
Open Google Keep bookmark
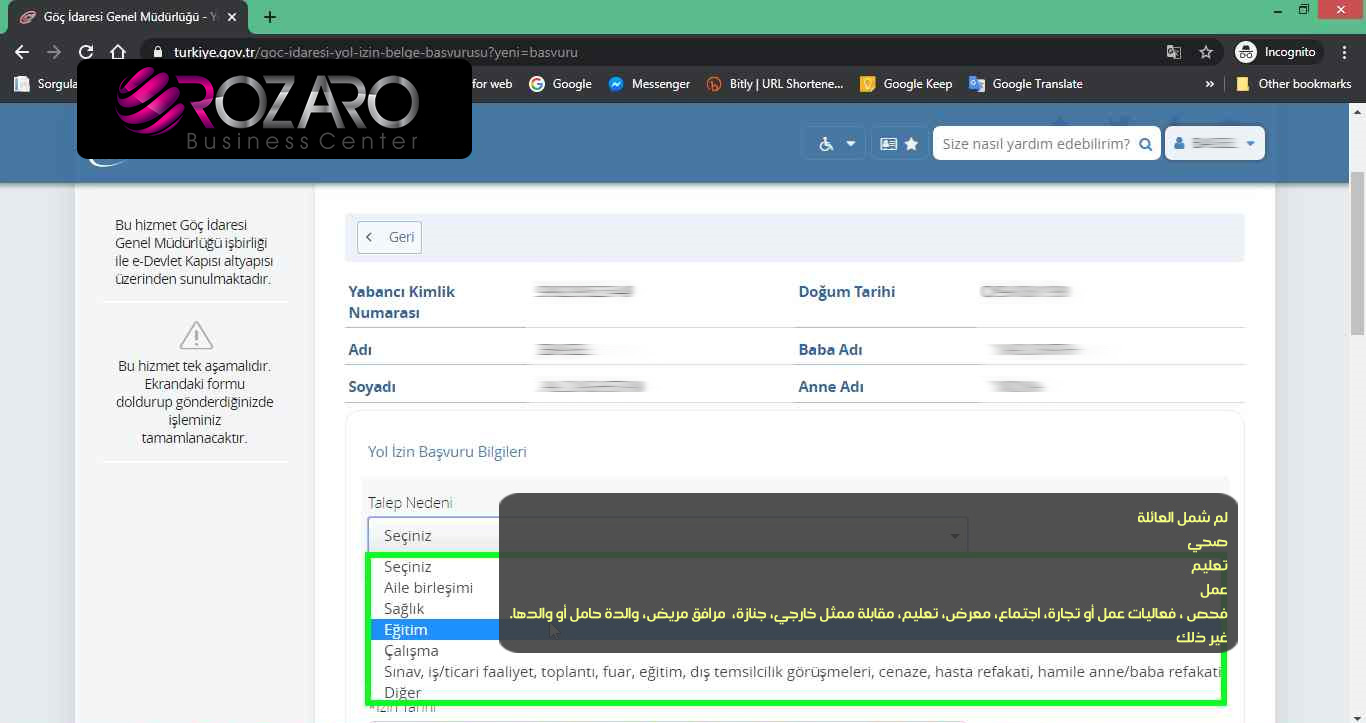(906, 84)
